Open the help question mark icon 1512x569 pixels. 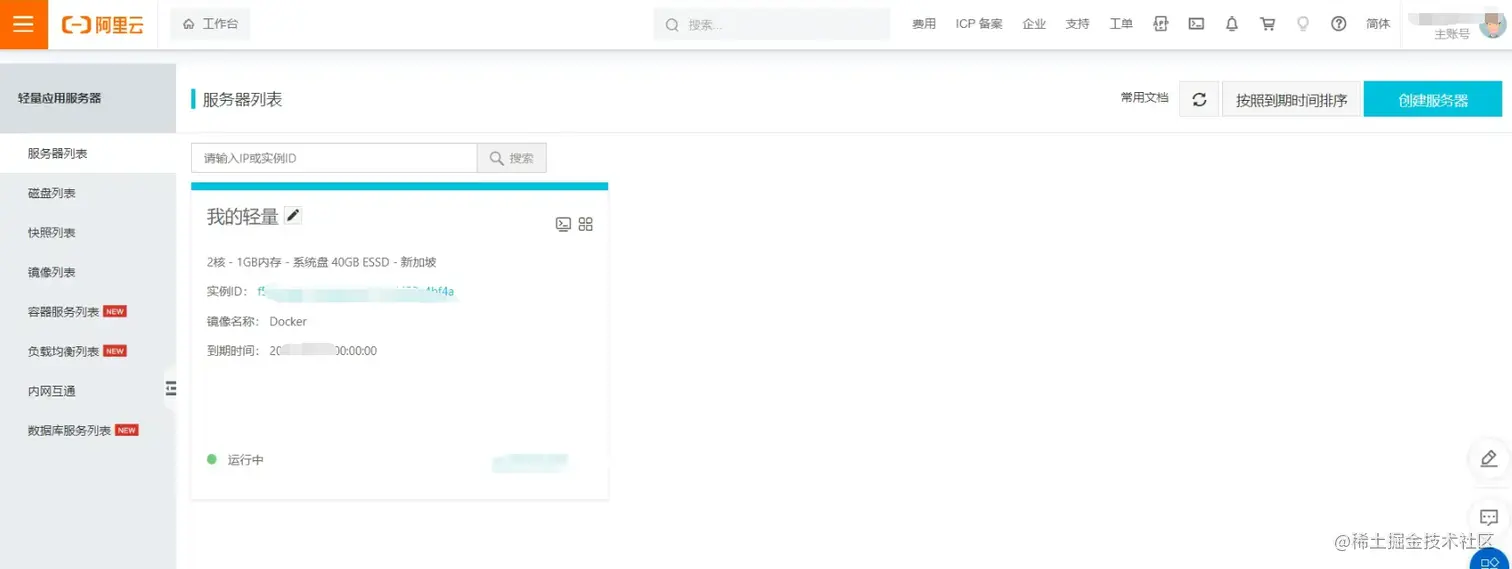click(x=1339, y=24)
